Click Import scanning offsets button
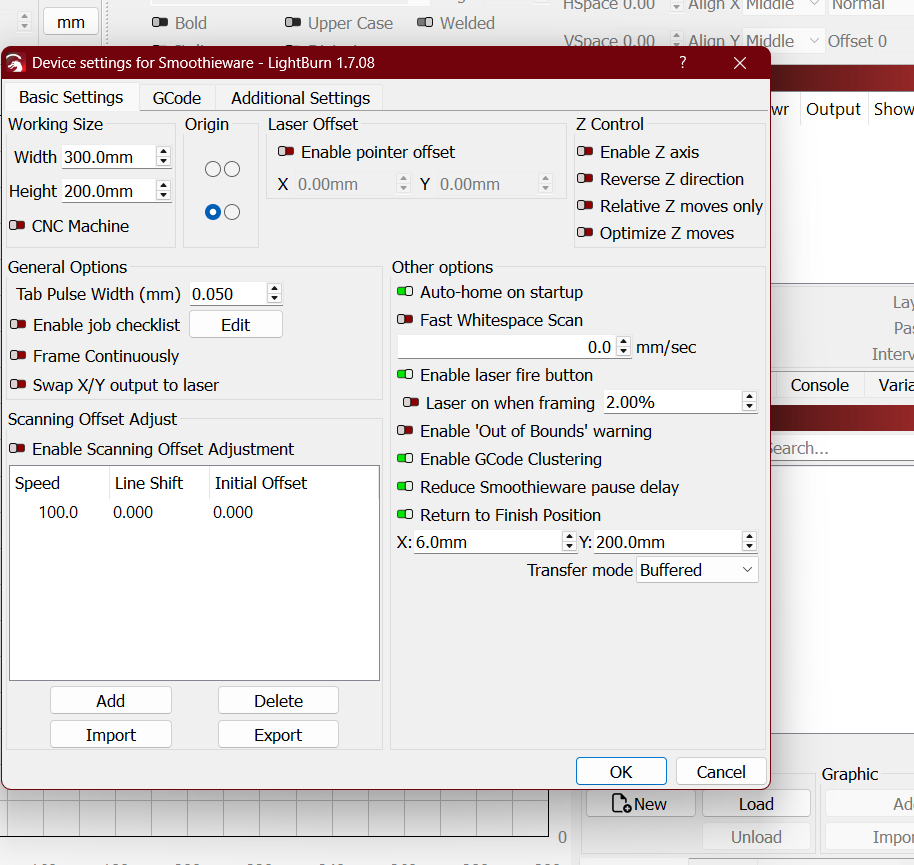 (x=111, y=735)
